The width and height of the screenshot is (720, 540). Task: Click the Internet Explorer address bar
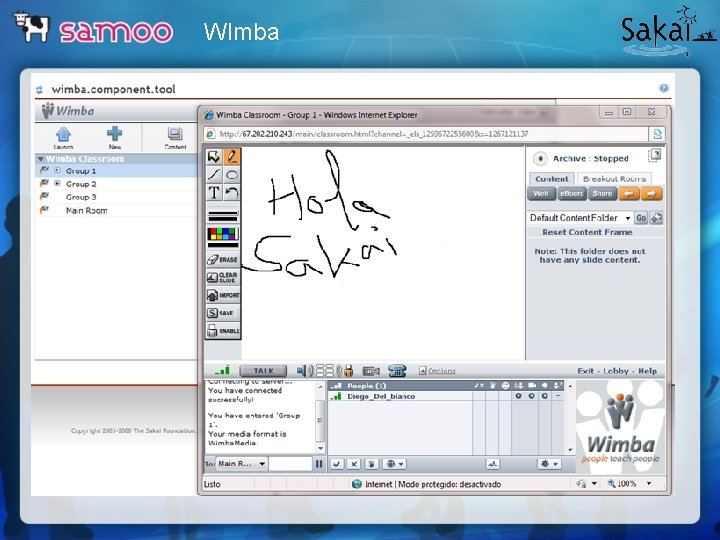(x=426, y=134)
